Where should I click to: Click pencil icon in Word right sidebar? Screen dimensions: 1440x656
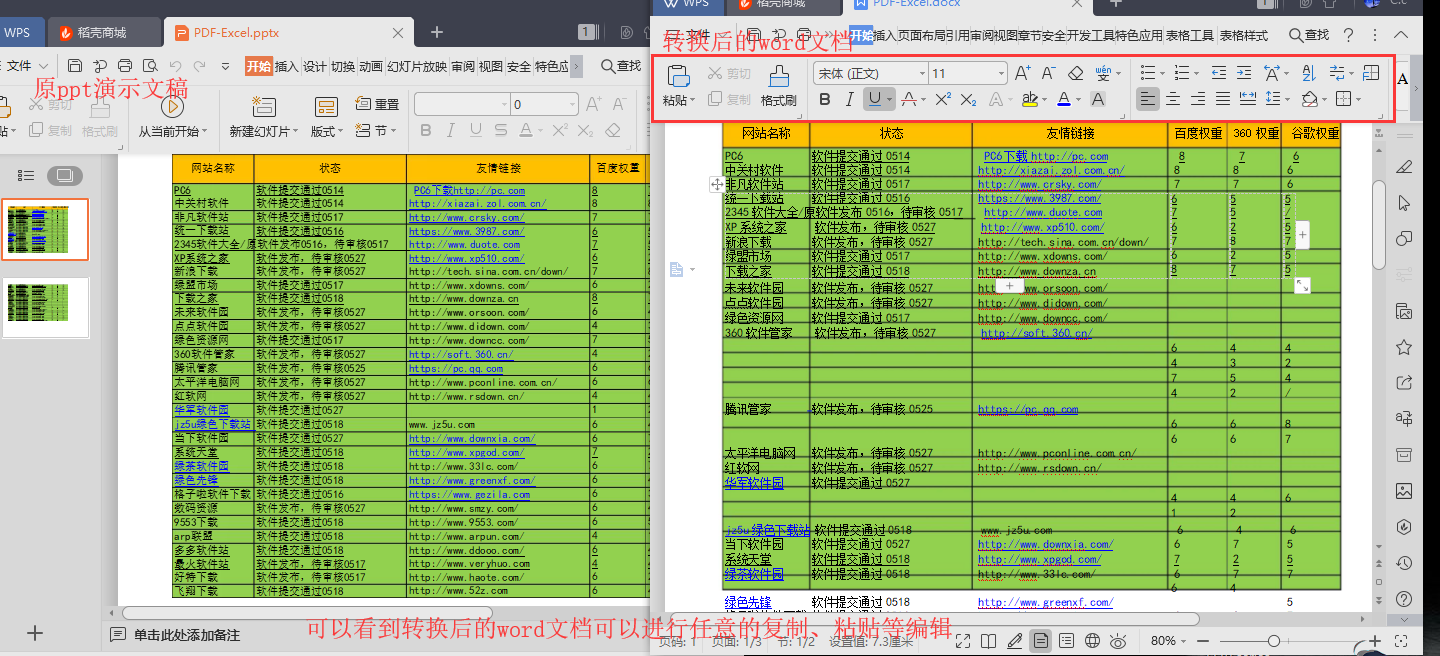(1404, 166)
